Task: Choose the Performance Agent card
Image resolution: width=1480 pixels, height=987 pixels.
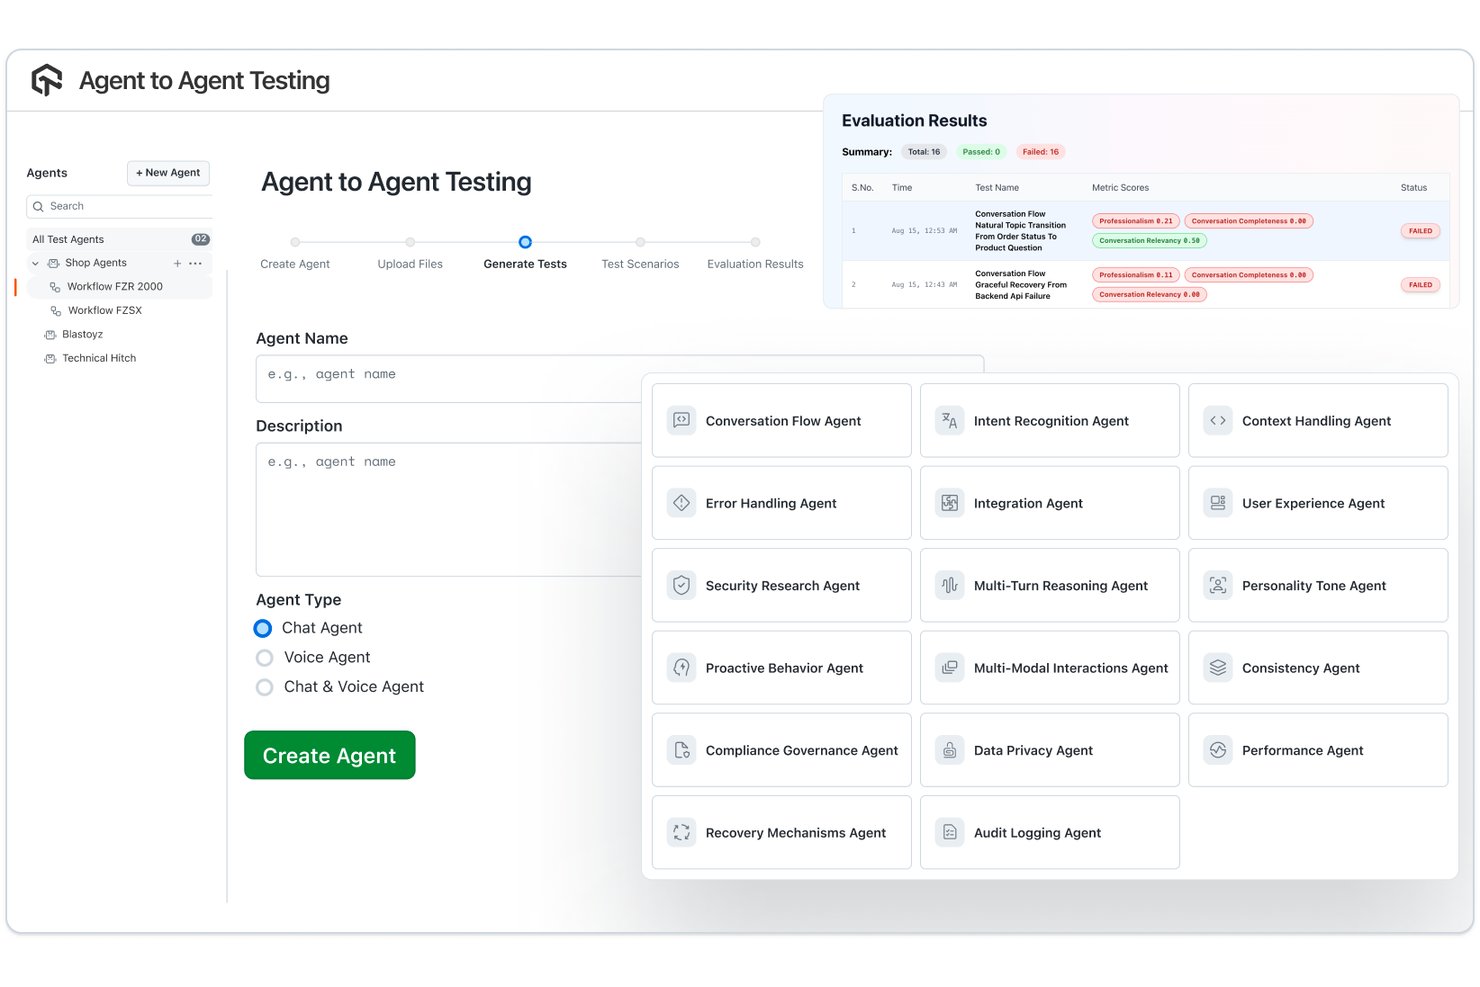Action: [1318, 750]
